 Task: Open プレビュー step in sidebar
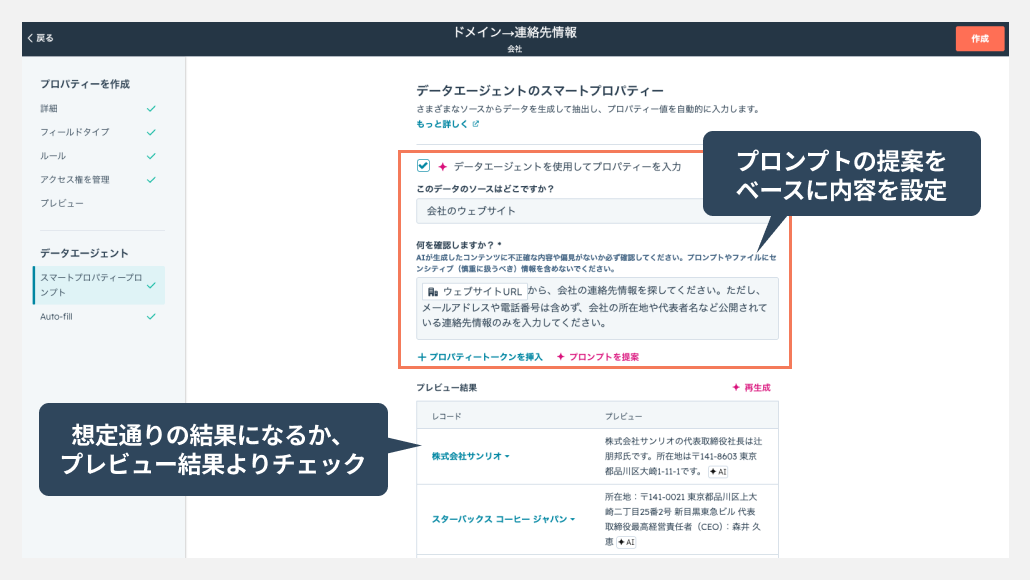(x=62, y=203)
